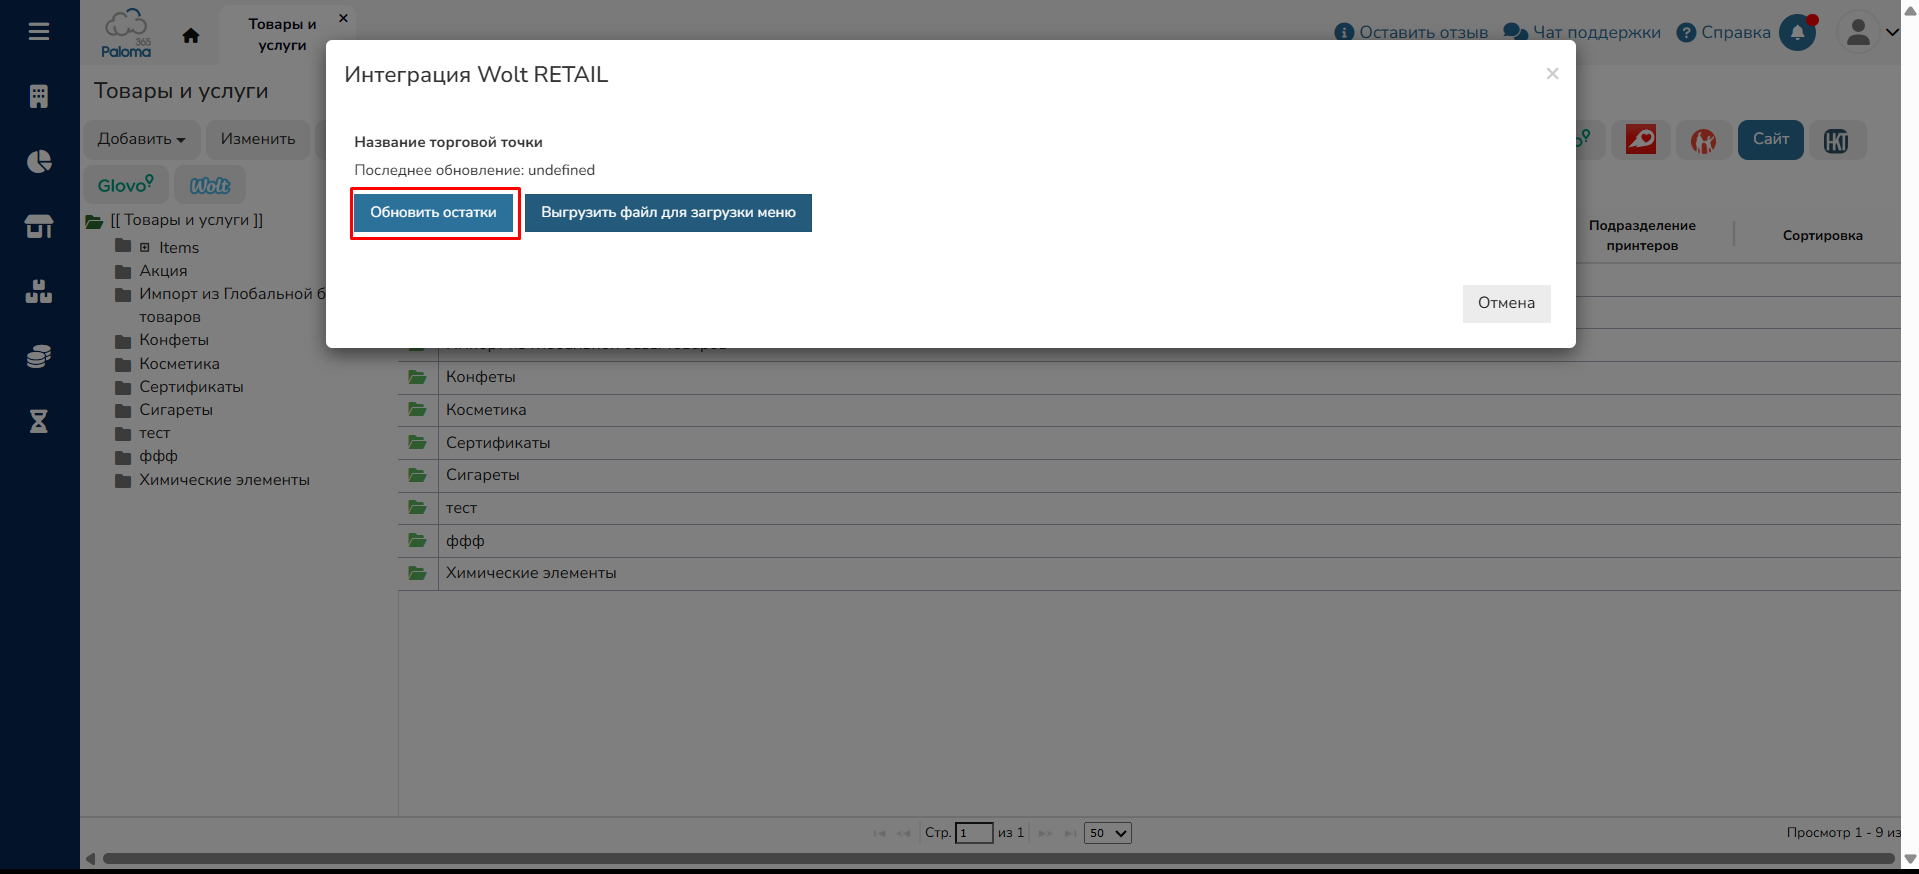Click the store icon in sidebar
The image size is (1919, 874).
point(39,227)
